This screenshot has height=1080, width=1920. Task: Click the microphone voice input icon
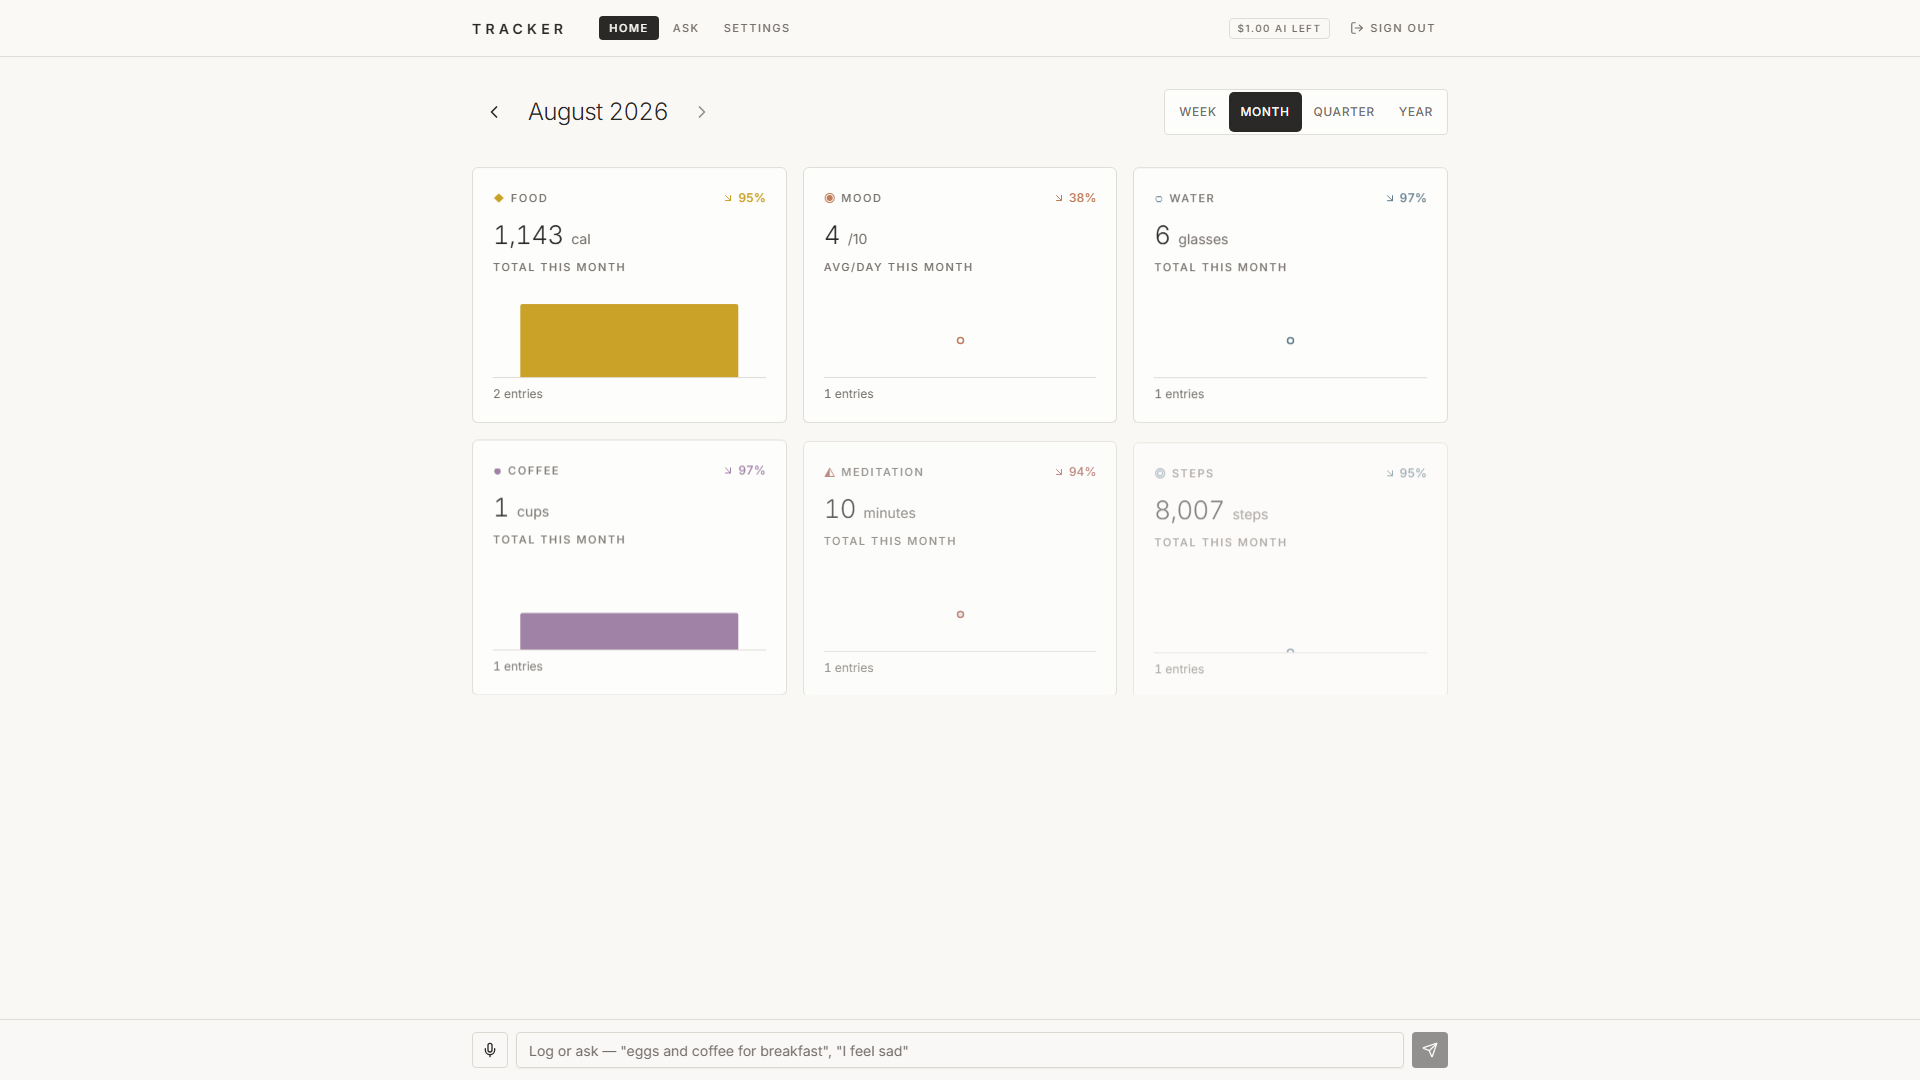(490, 1050)
